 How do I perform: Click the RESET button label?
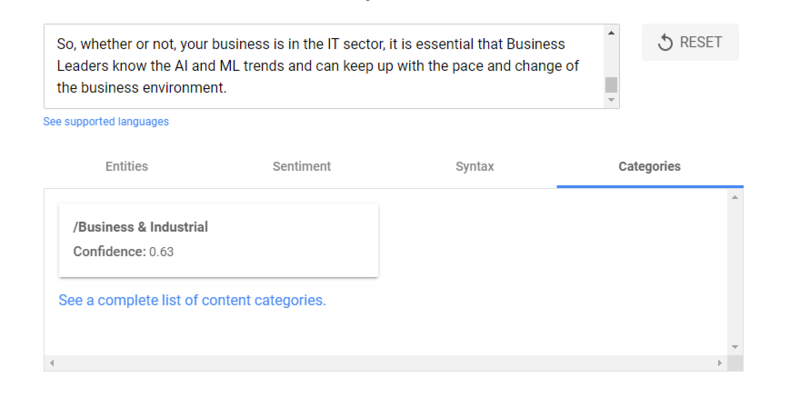coord(701,42)
